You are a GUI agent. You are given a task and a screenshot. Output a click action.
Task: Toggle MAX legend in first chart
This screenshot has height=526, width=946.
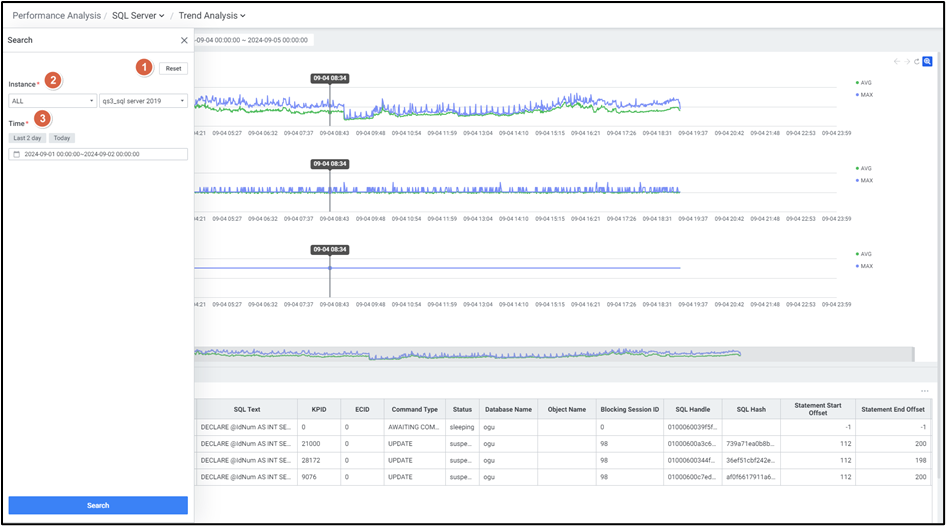(x=864, y=94)
